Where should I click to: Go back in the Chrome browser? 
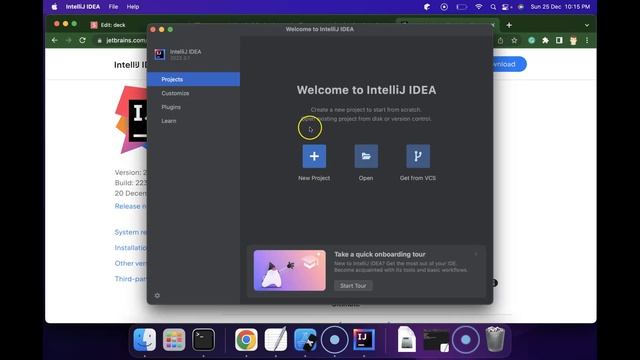click(55, 40)
